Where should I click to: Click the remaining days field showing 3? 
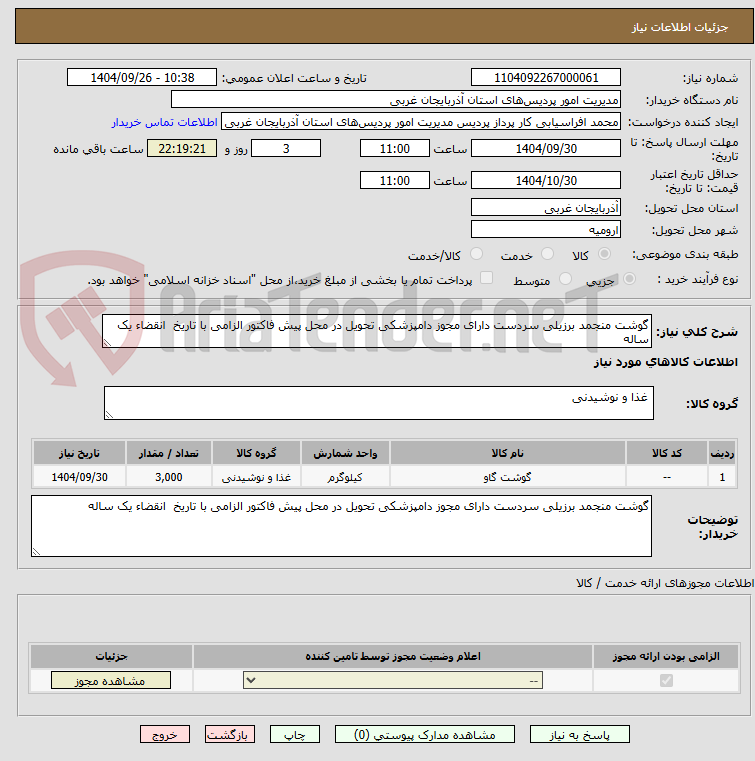[286, 149]
